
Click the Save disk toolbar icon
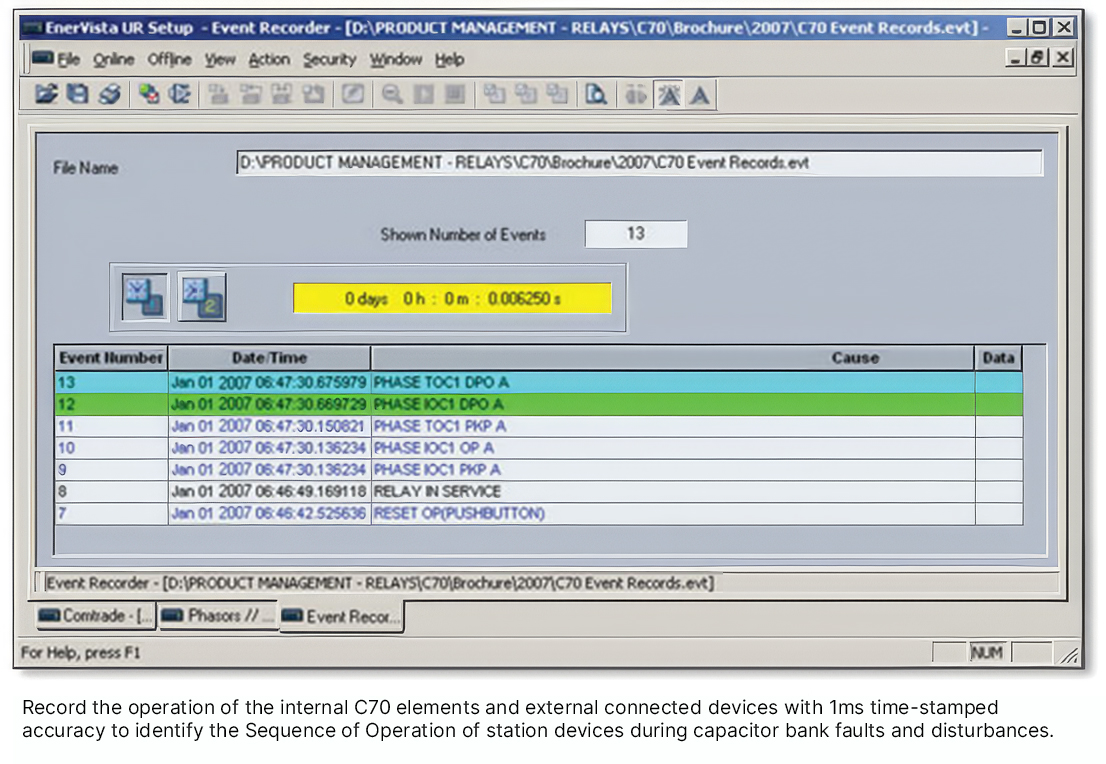click(77, 94)
